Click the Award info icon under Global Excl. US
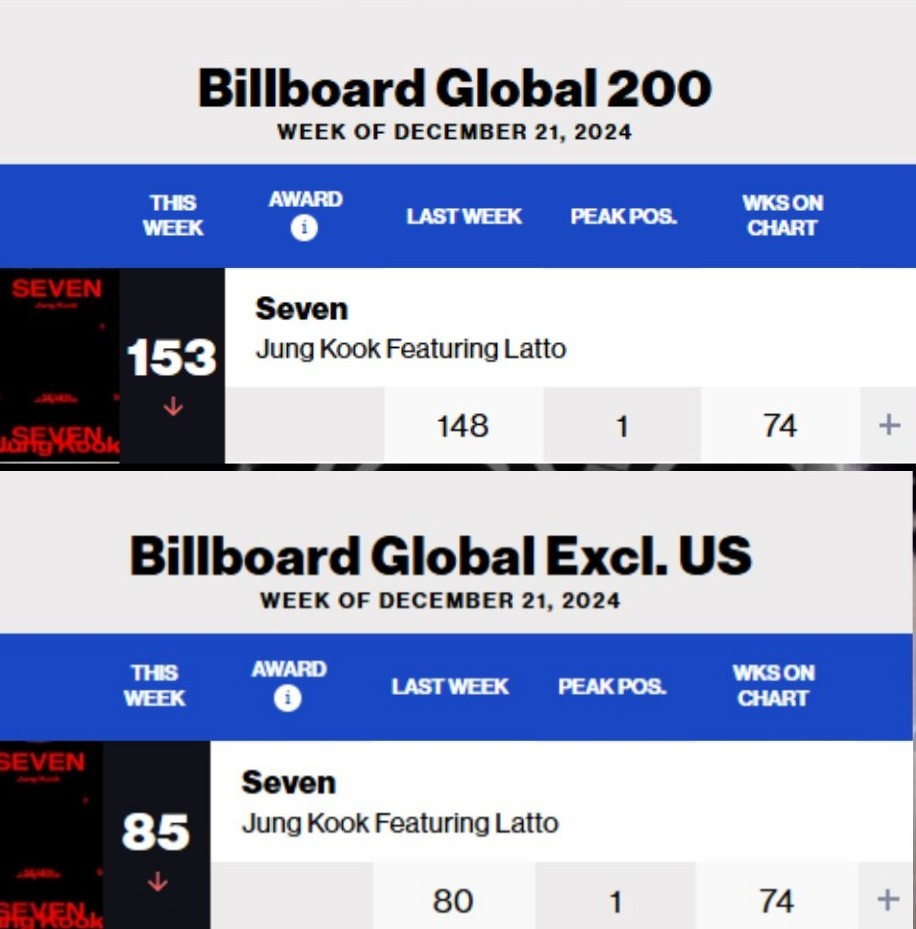This screenshot has height=929, width=916. click(288, 699)
